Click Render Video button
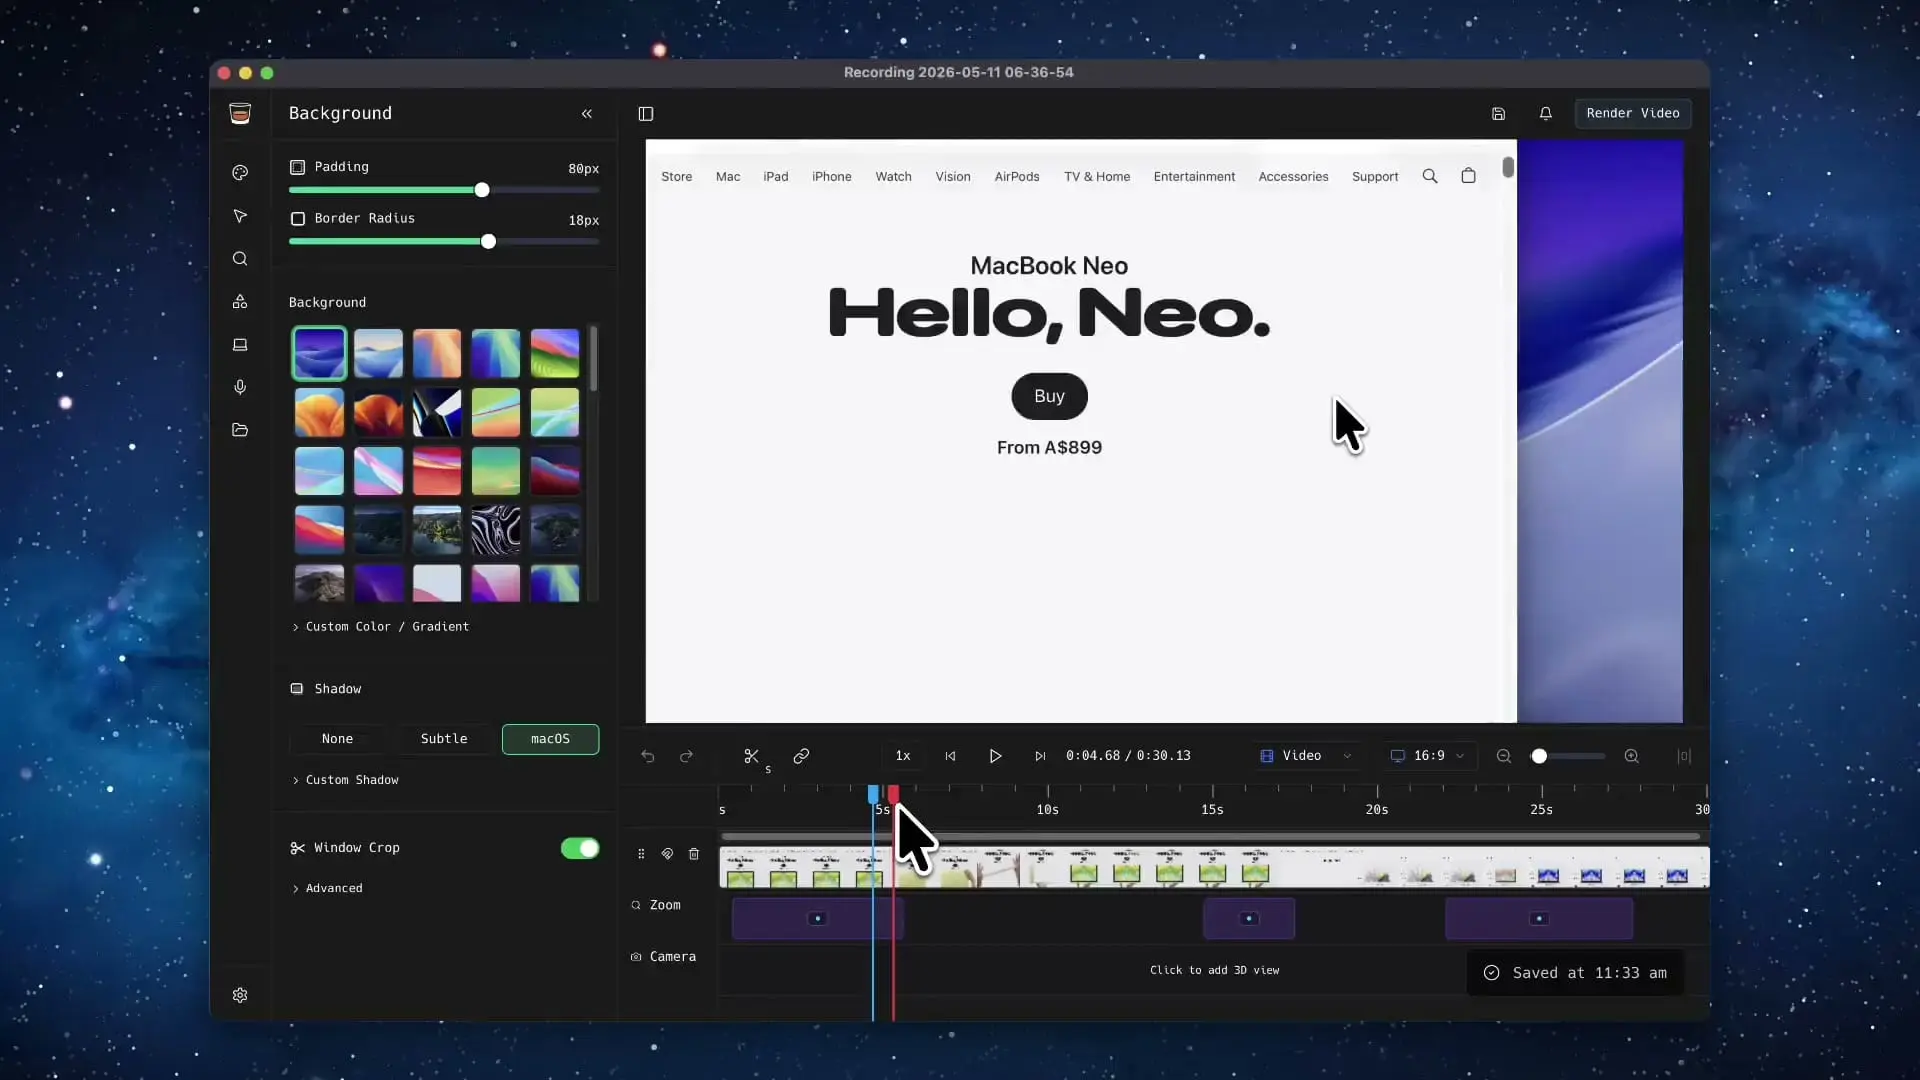The image size is (1920, 1080). click(1633, 113)
